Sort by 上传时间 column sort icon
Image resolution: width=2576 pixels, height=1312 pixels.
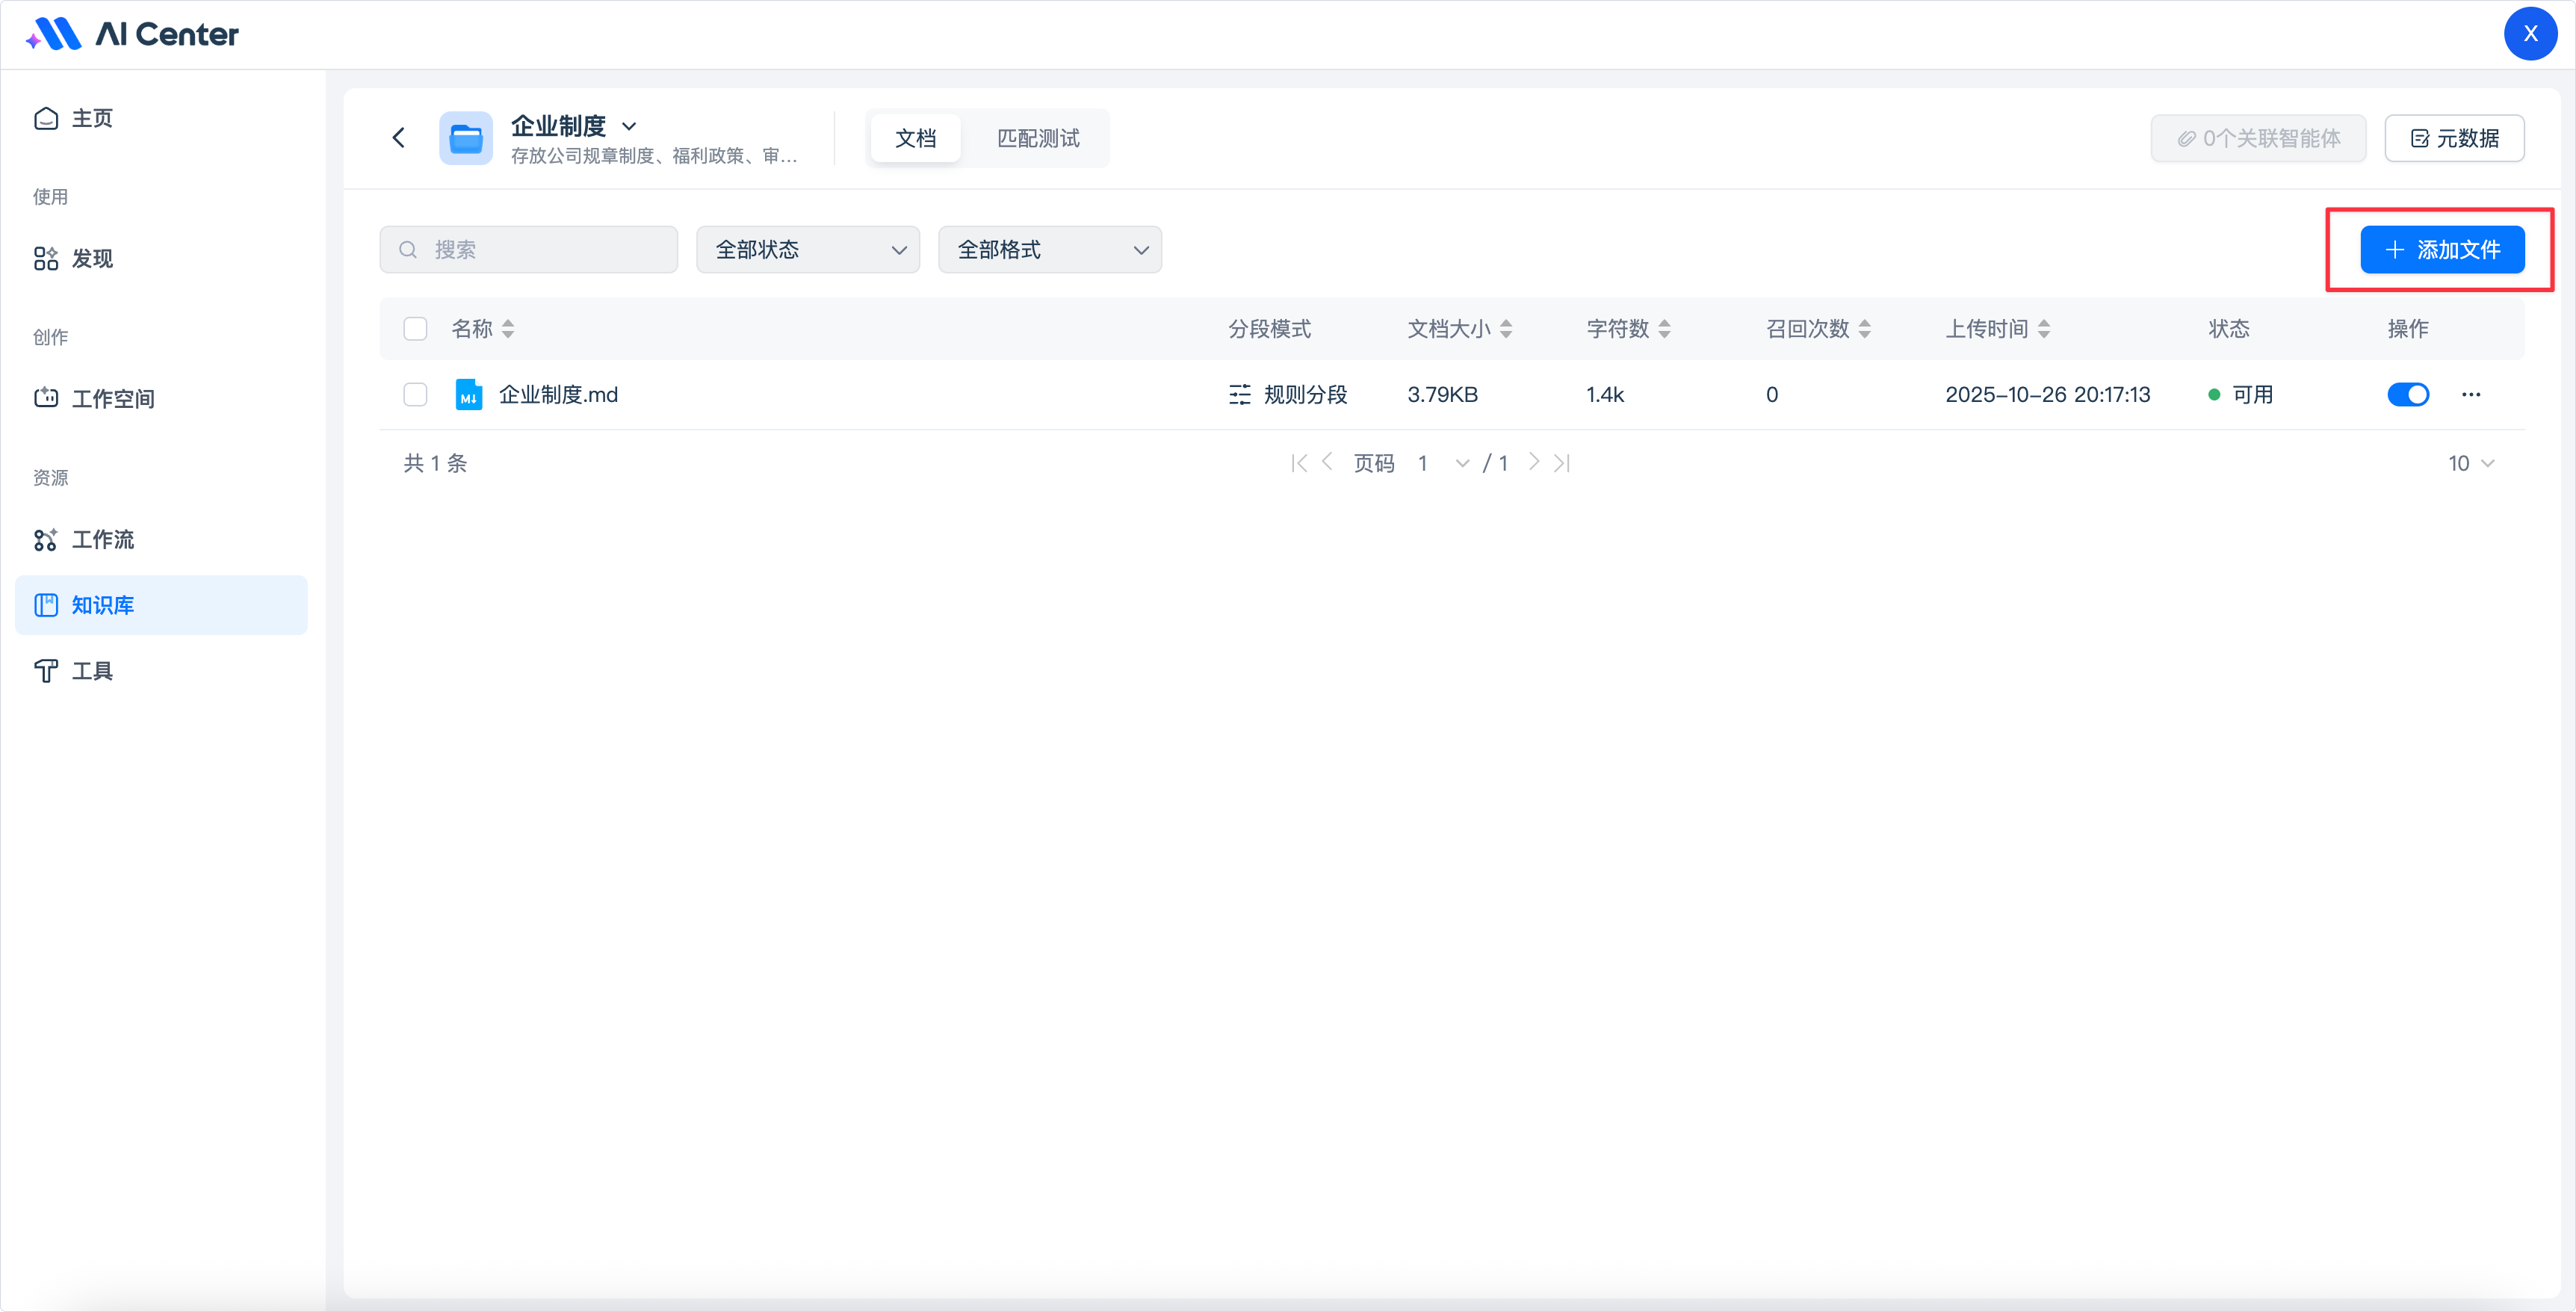tap(2044, 329)
